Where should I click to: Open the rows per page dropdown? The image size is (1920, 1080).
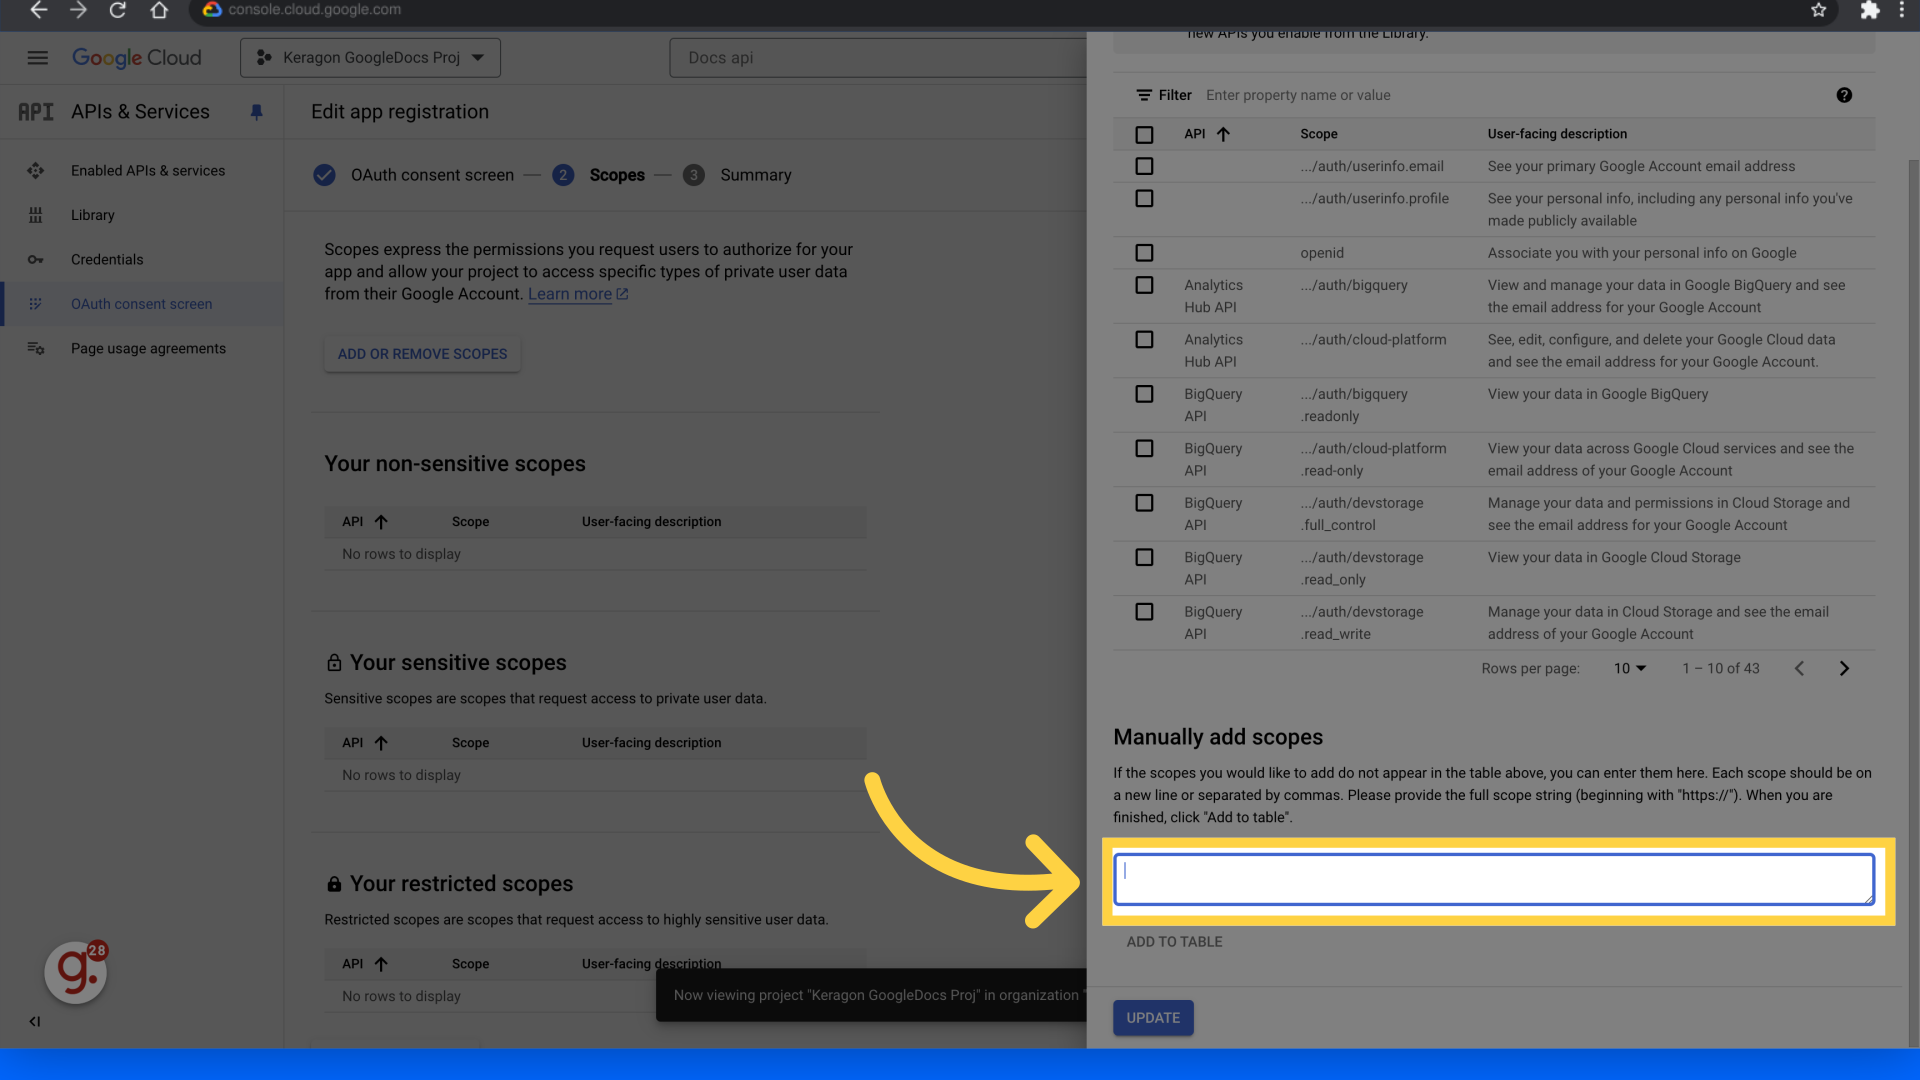click(x=1629, y=669)
